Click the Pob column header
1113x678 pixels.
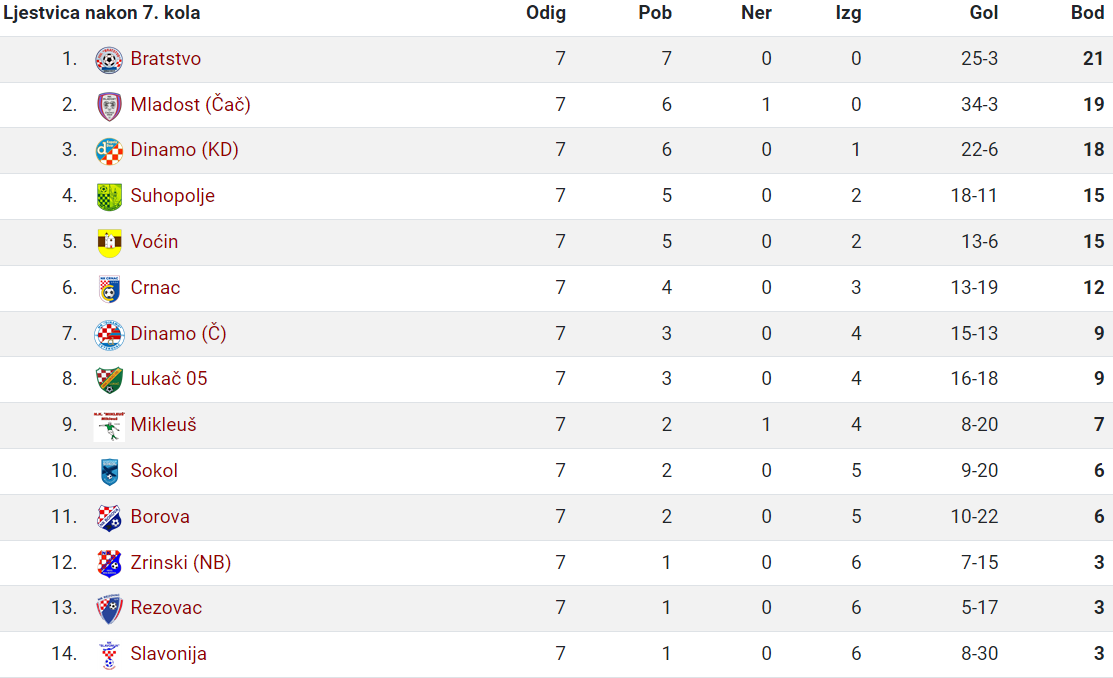[x=654, y=13]
